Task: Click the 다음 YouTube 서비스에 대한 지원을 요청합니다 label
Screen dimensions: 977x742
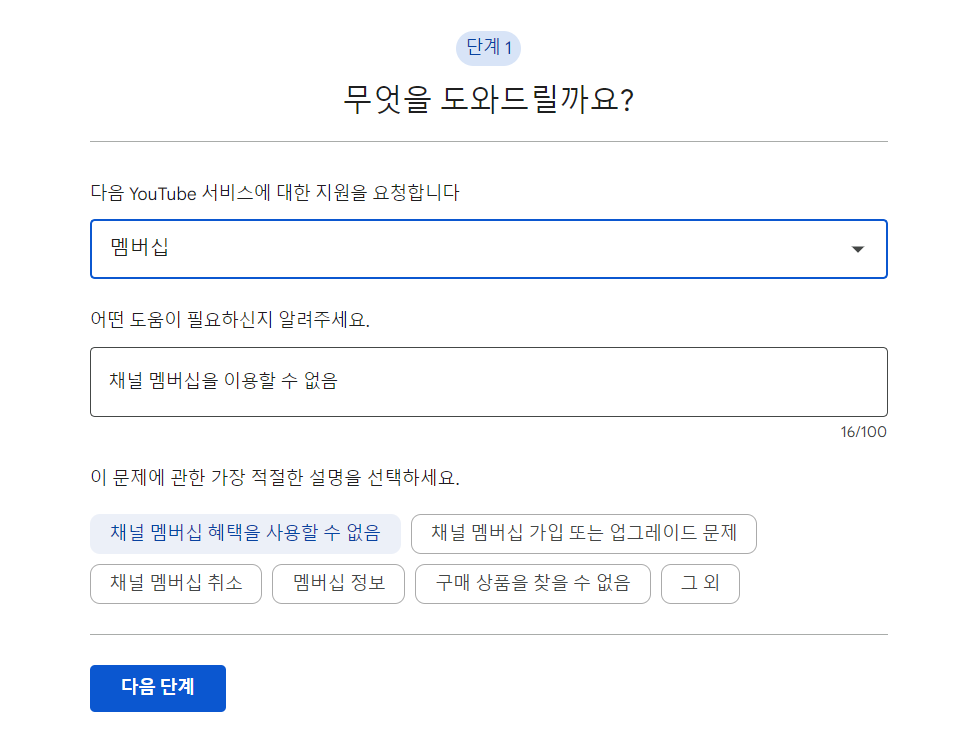Action: pos(275,193)
